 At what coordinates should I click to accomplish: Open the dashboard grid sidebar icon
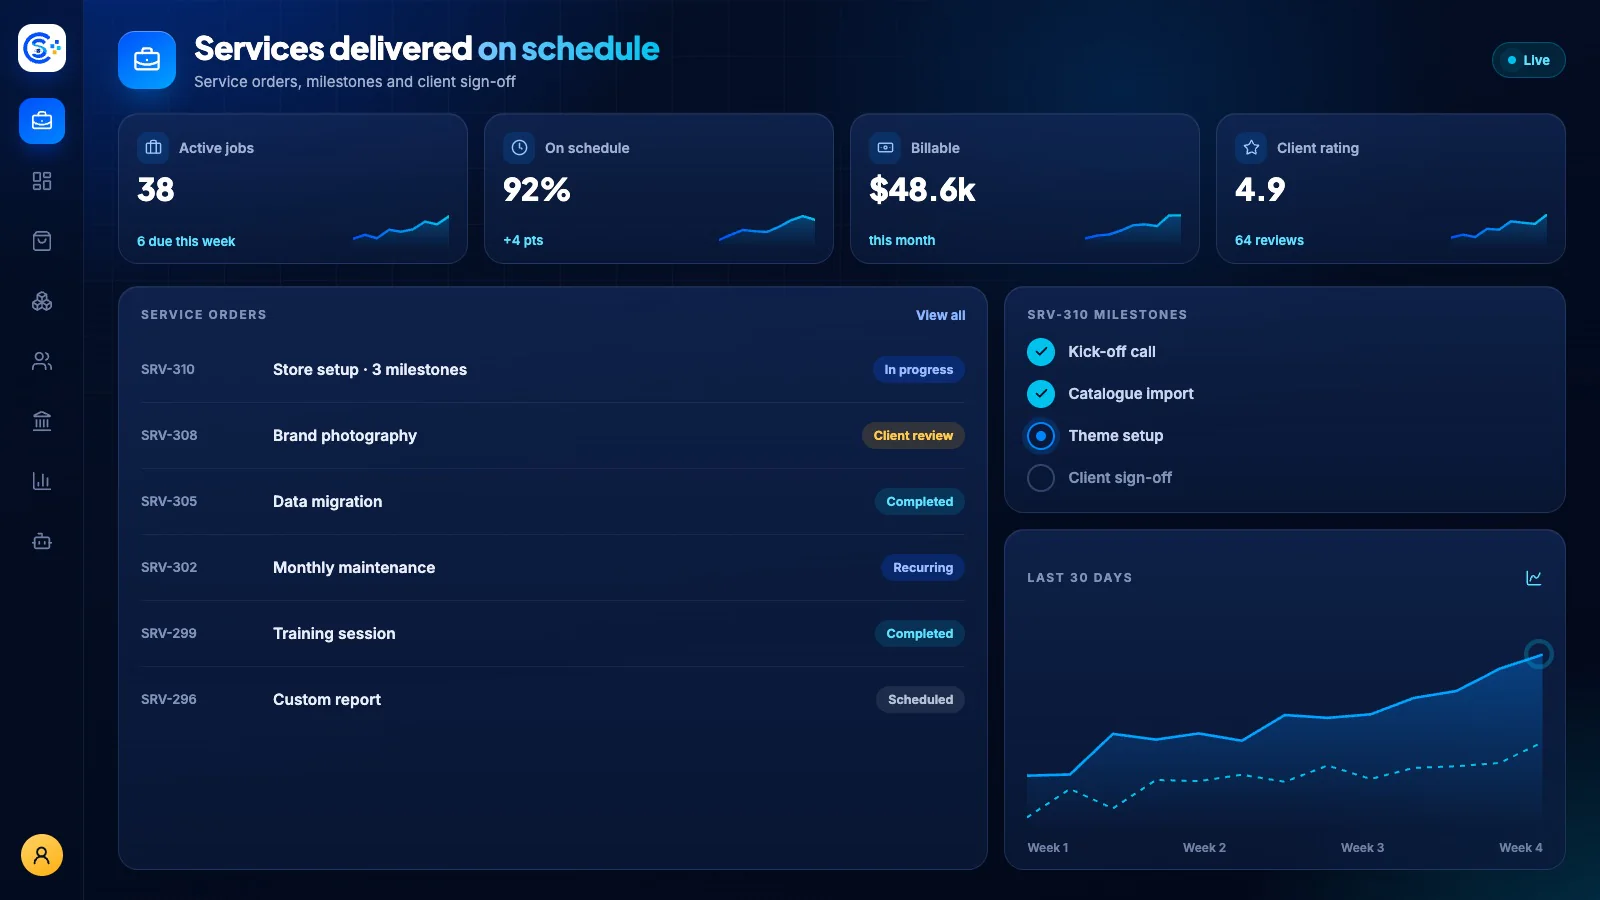42,181
